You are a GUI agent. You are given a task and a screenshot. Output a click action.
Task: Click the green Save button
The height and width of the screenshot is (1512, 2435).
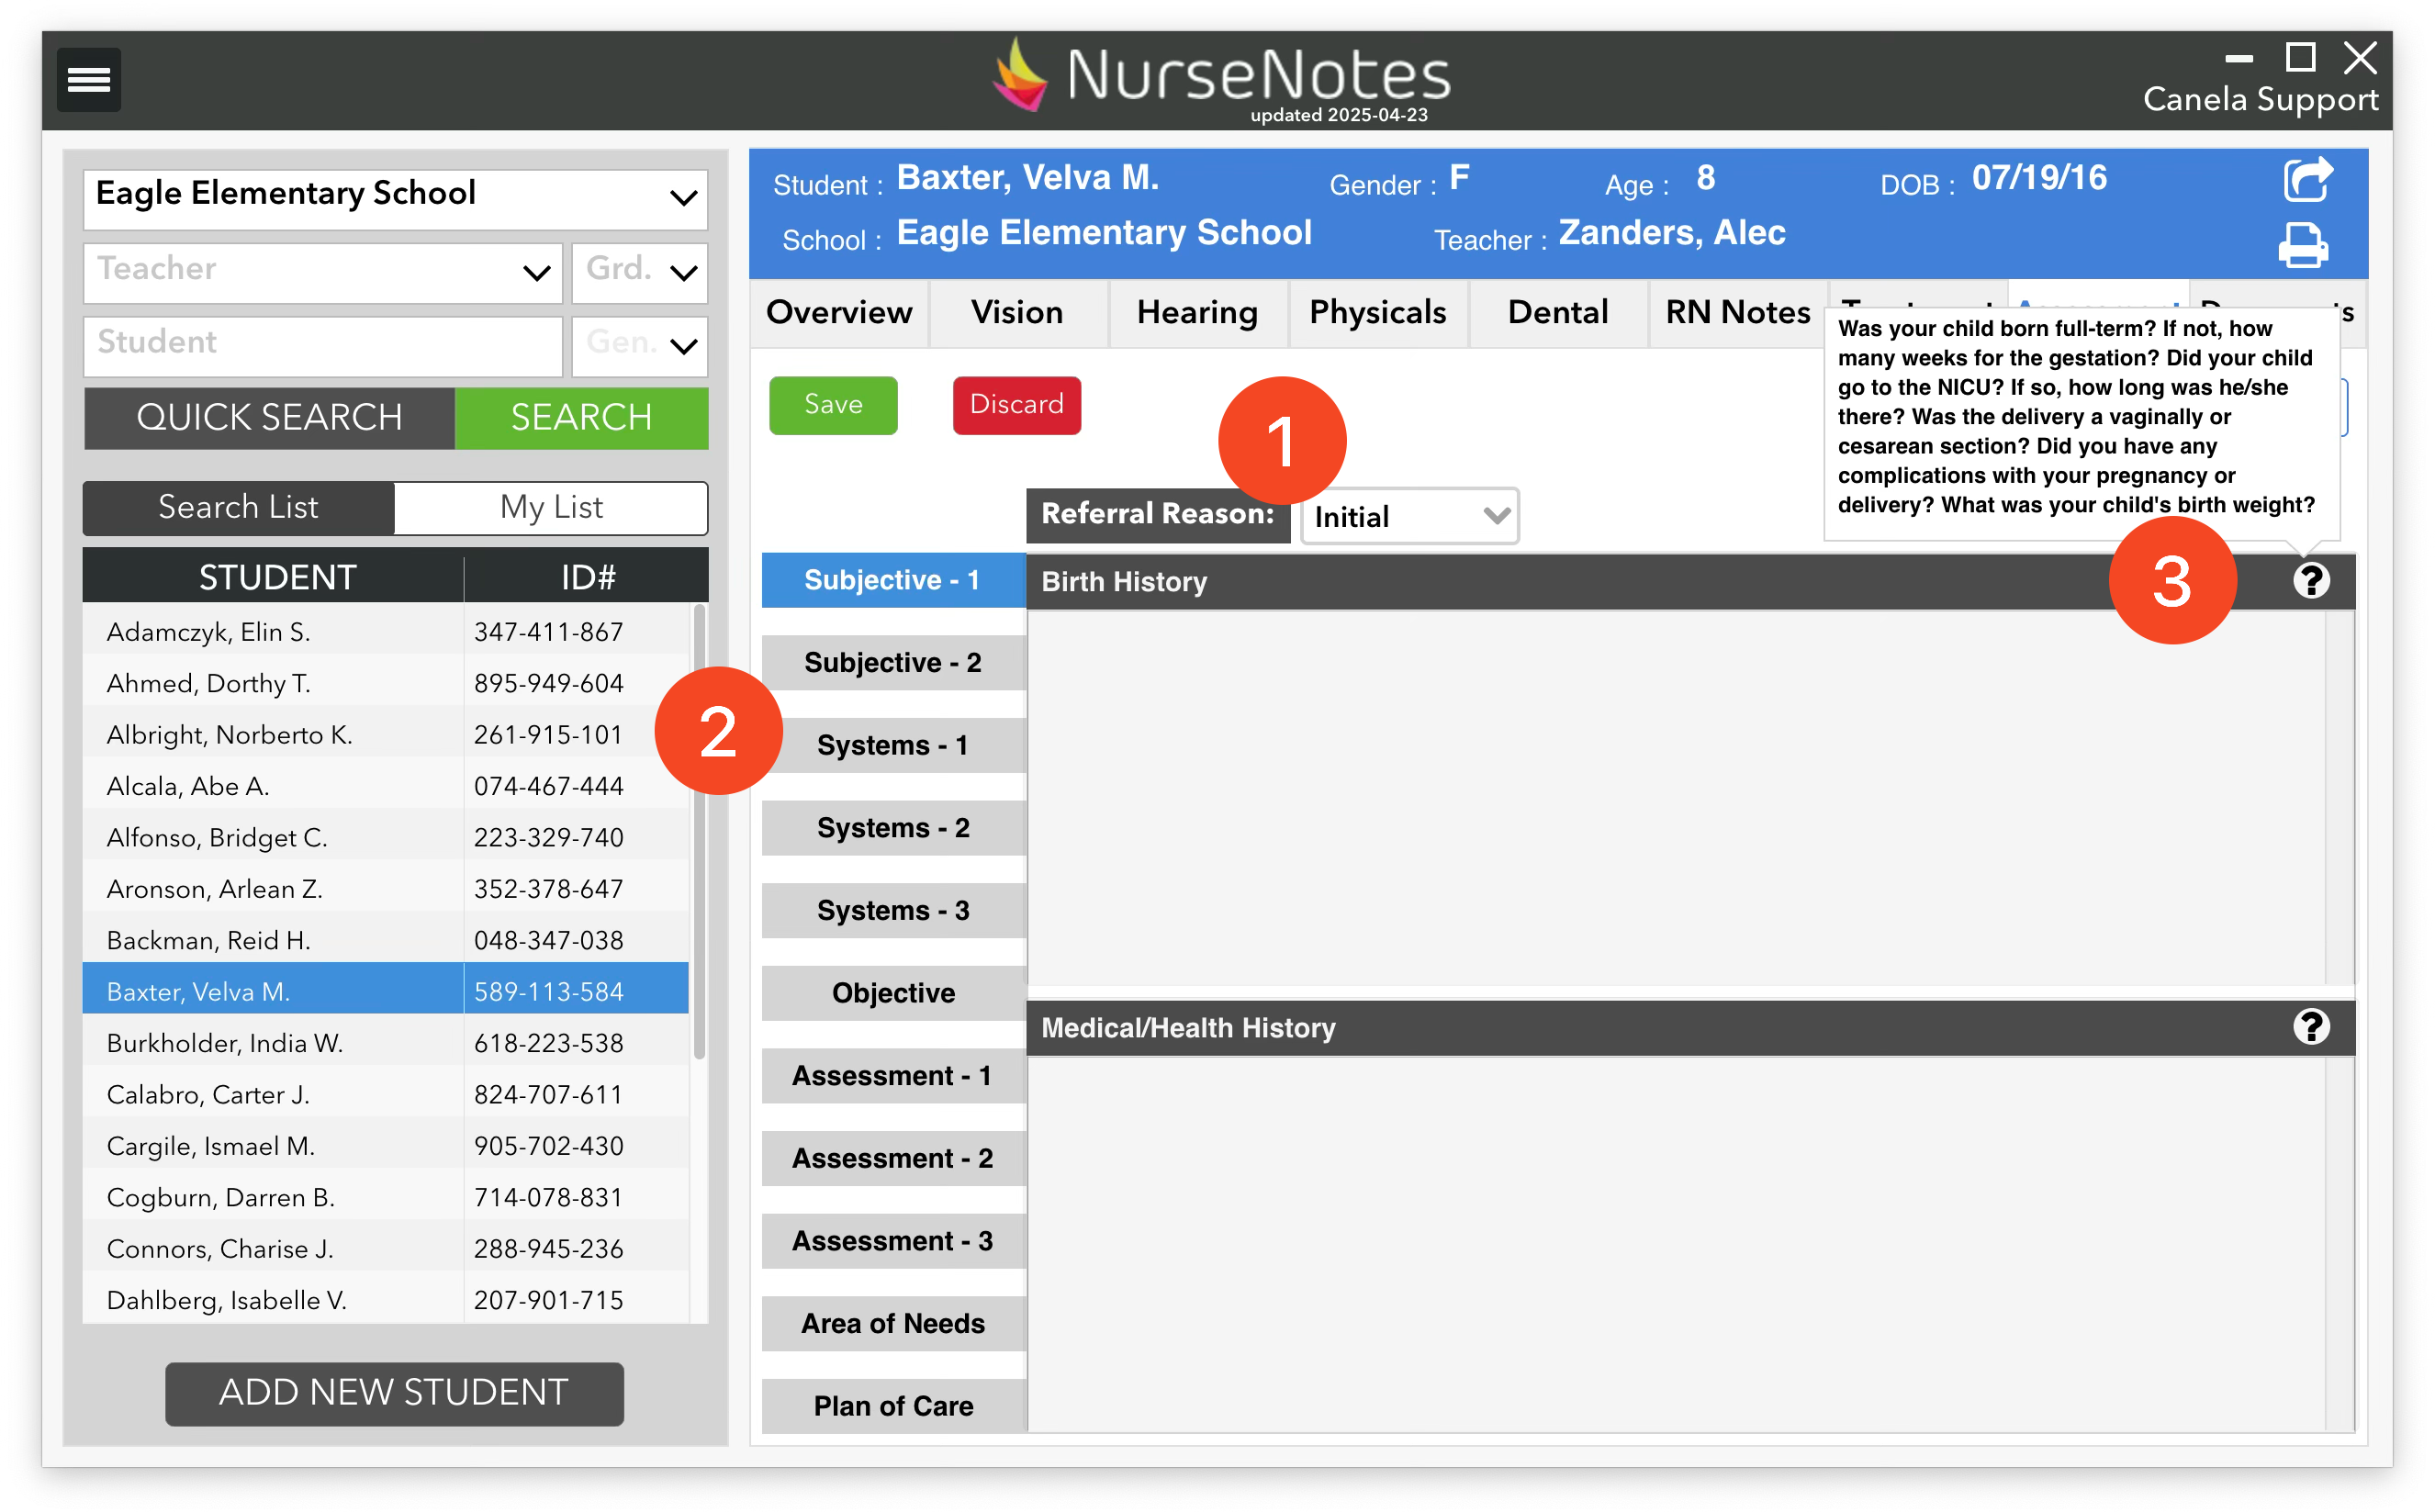tap(833, 405)
